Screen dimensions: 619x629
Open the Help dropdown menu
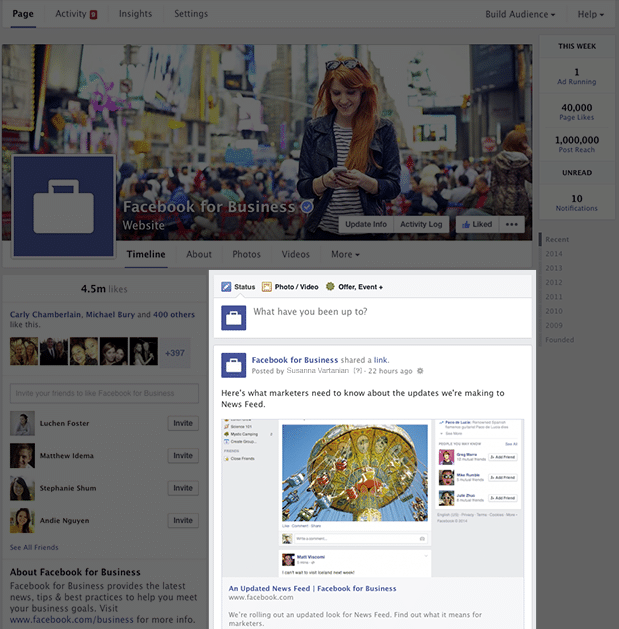(590, 15)
